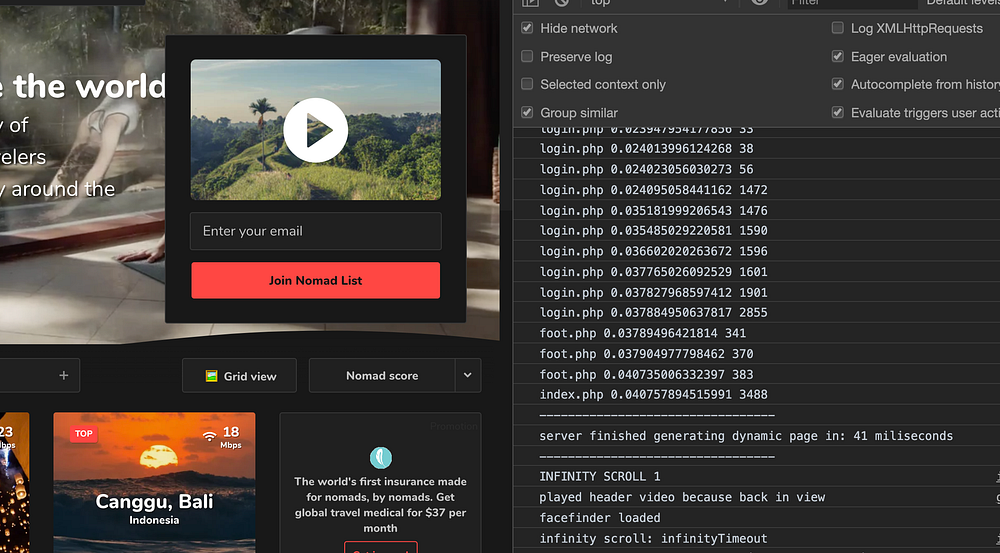
Task: Select the Nomad score sort button
Action: point(382,376)
